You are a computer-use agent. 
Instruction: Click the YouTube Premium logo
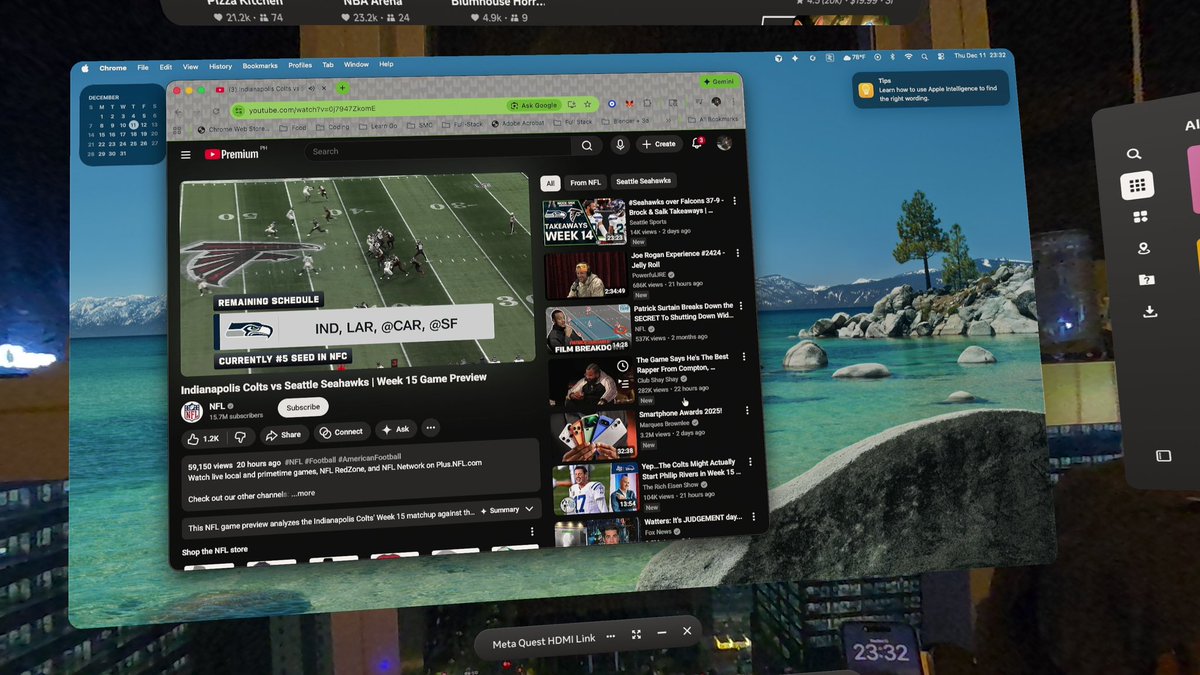point(232,154)
